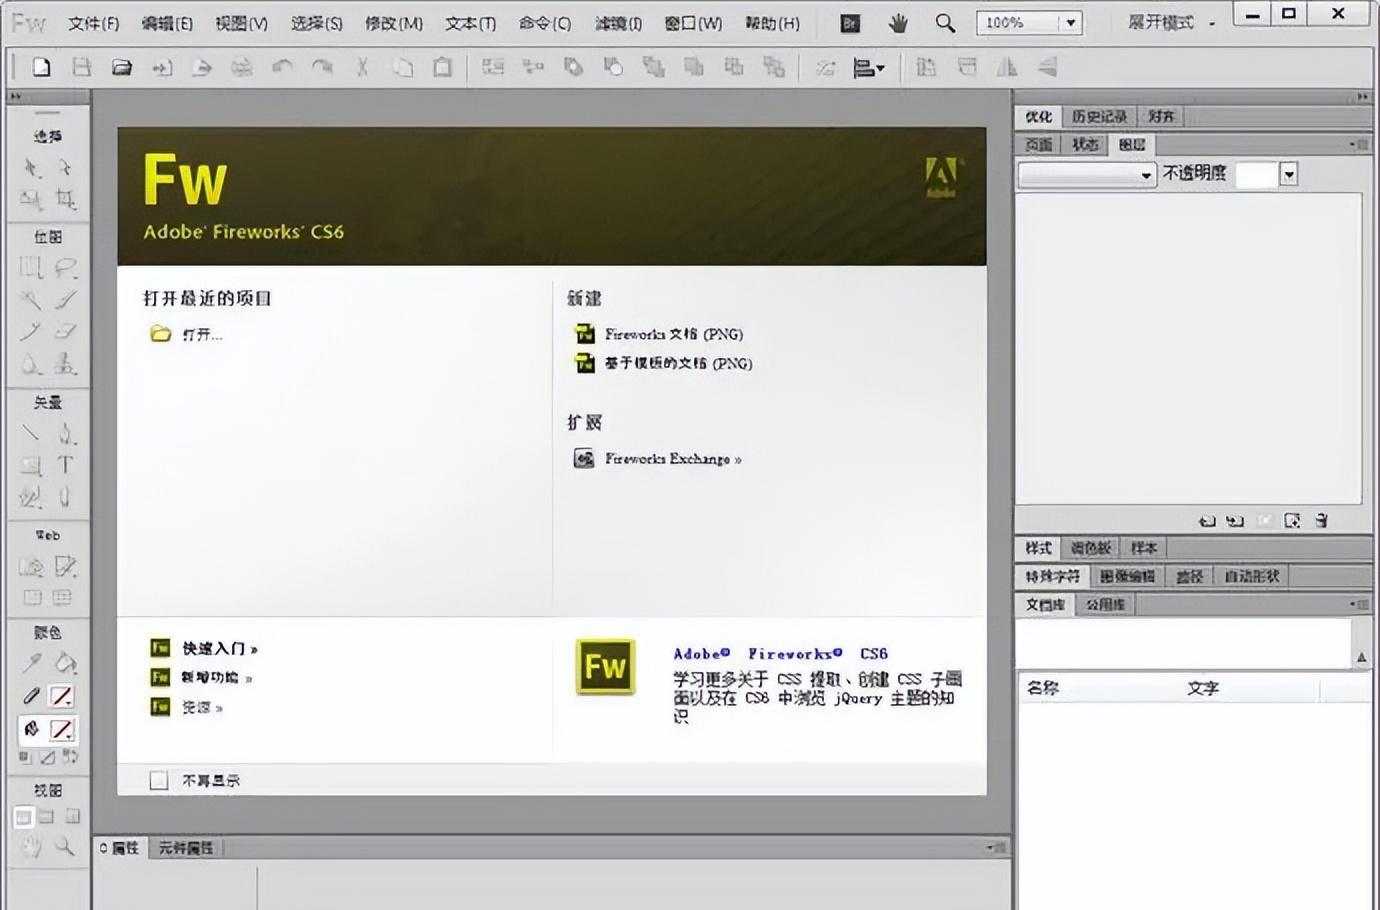
Task: Open the layer blend mode dropdown
Action: (1087, 175)
